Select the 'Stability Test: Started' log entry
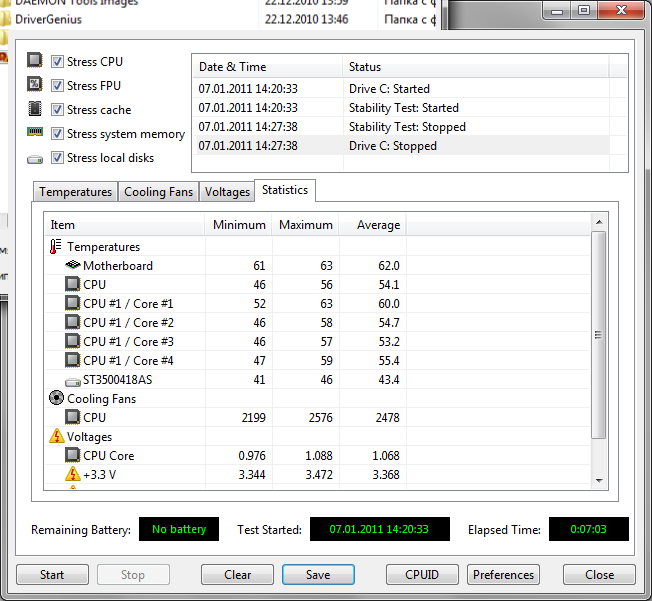This screenshot has width=652, height=601. (401, 108)
